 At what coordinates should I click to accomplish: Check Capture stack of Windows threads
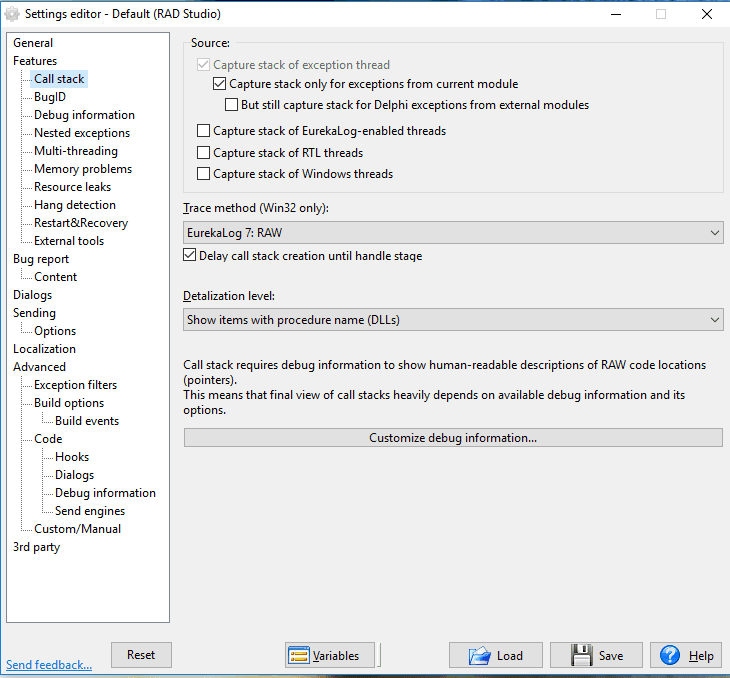(x=203, y=174)
